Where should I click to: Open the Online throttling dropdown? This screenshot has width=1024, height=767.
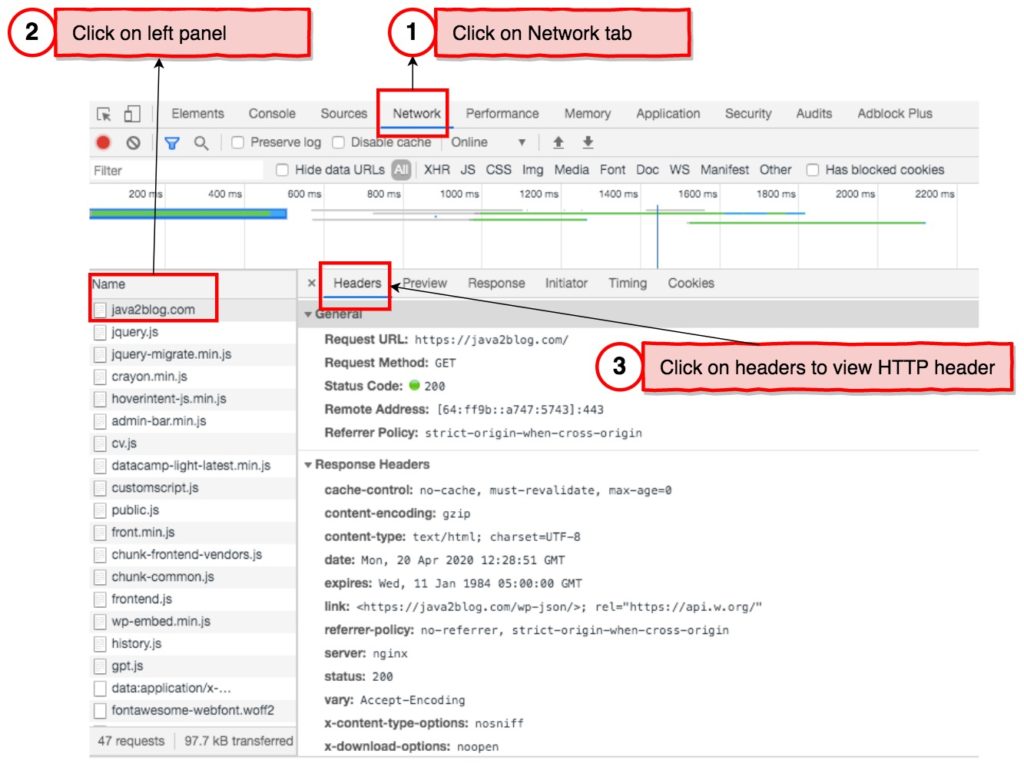click(478, 142)
